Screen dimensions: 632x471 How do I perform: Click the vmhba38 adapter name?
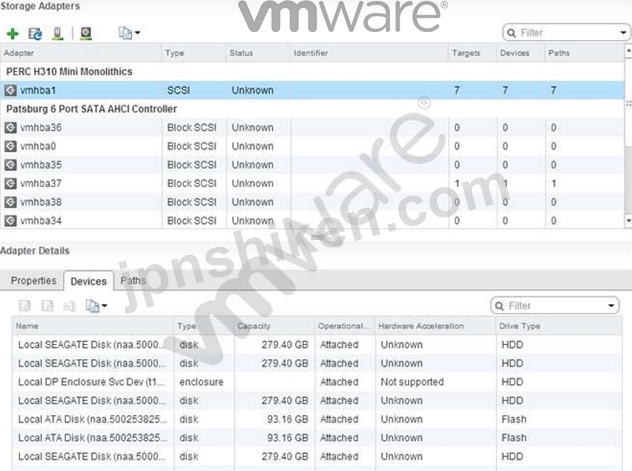coord(41,202)
